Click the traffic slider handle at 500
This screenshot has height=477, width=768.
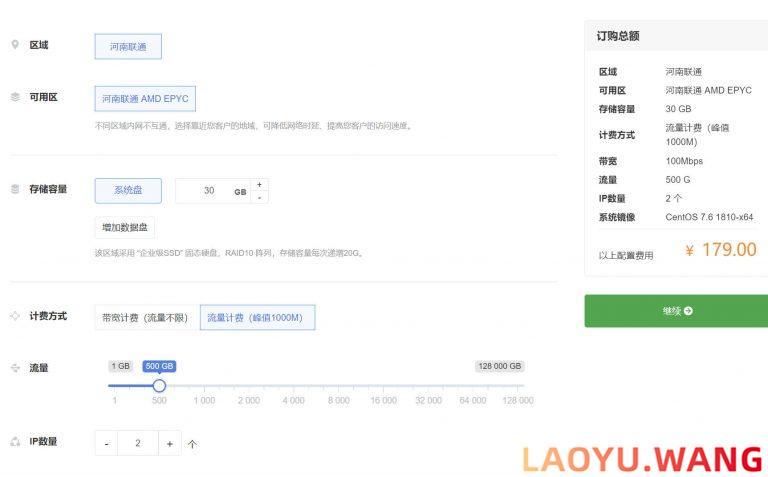tap(159, 386)
